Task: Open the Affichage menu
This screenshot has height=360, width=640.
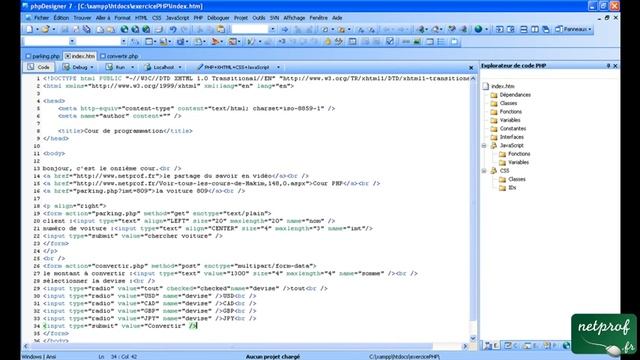Action: (294, 18)
